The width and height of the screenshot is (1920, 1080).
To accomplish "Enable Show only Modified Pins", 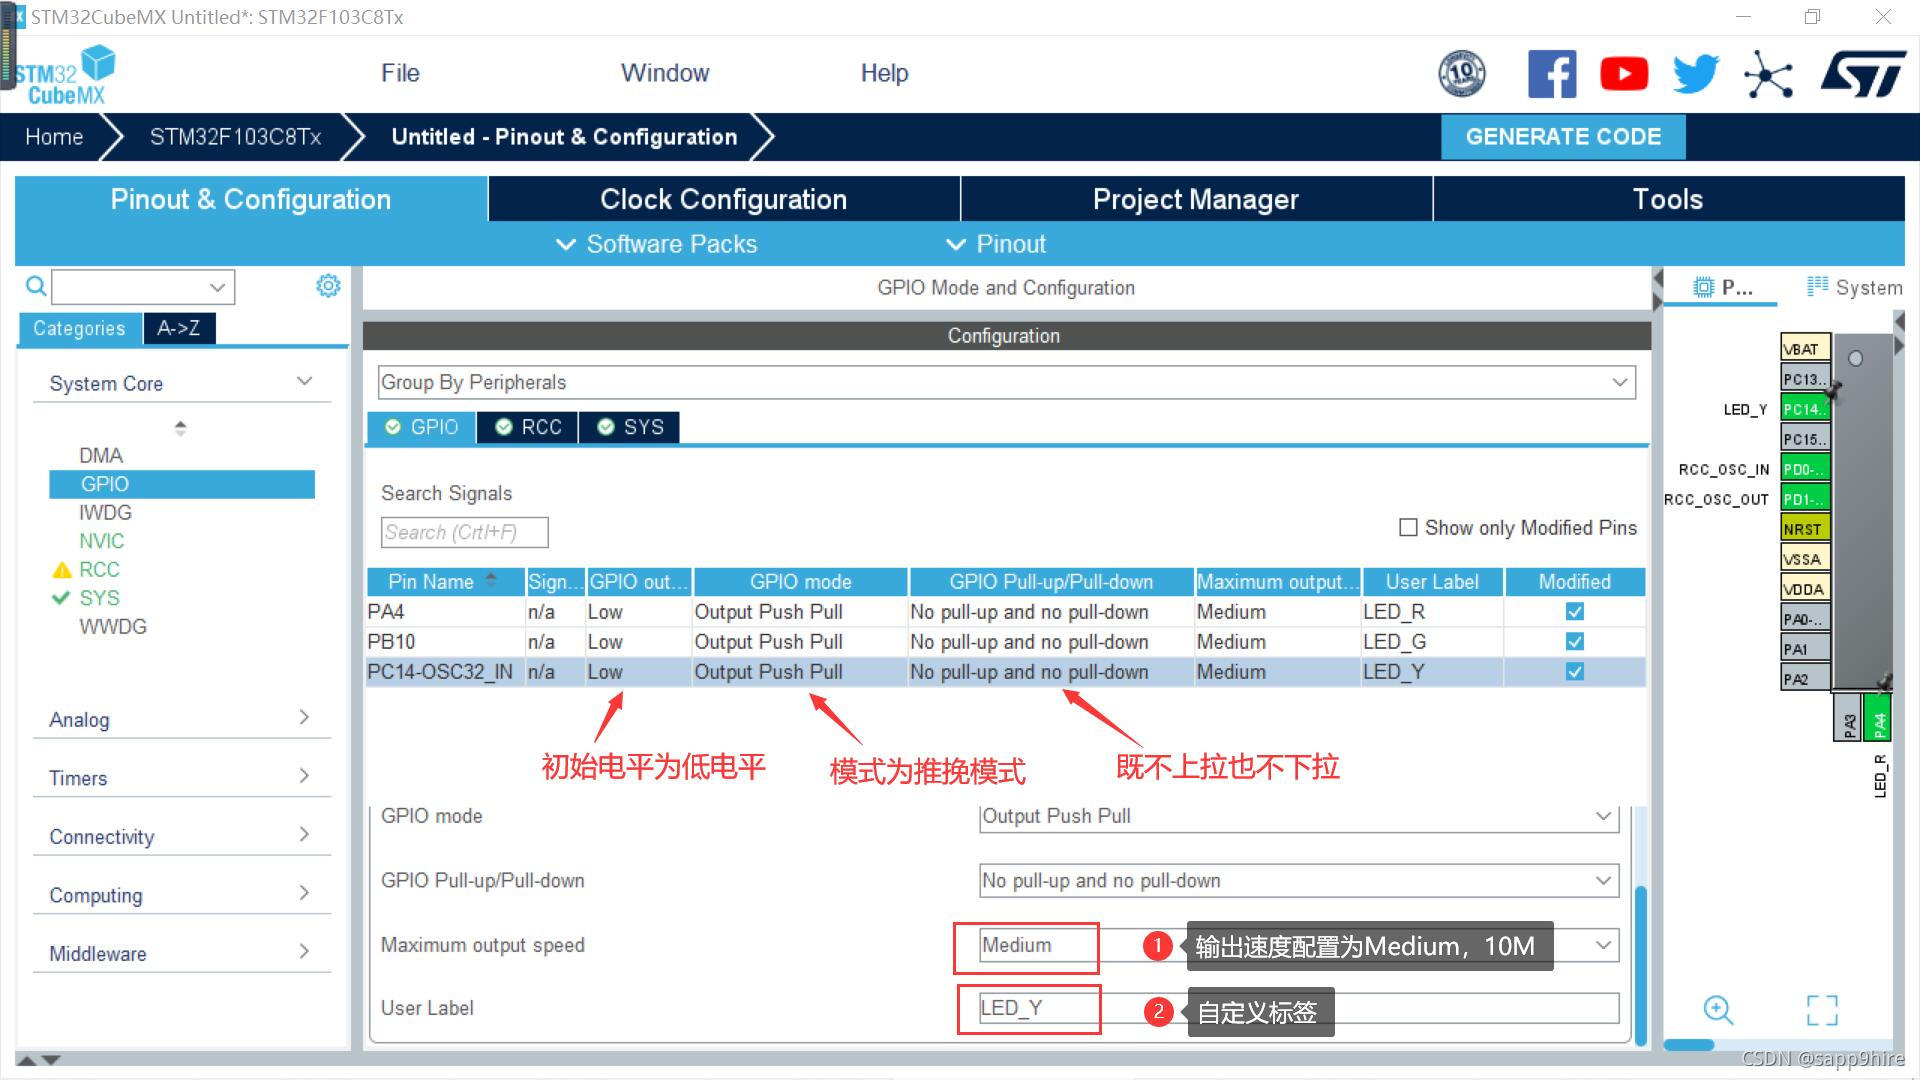I will [x=1408, y=527].
